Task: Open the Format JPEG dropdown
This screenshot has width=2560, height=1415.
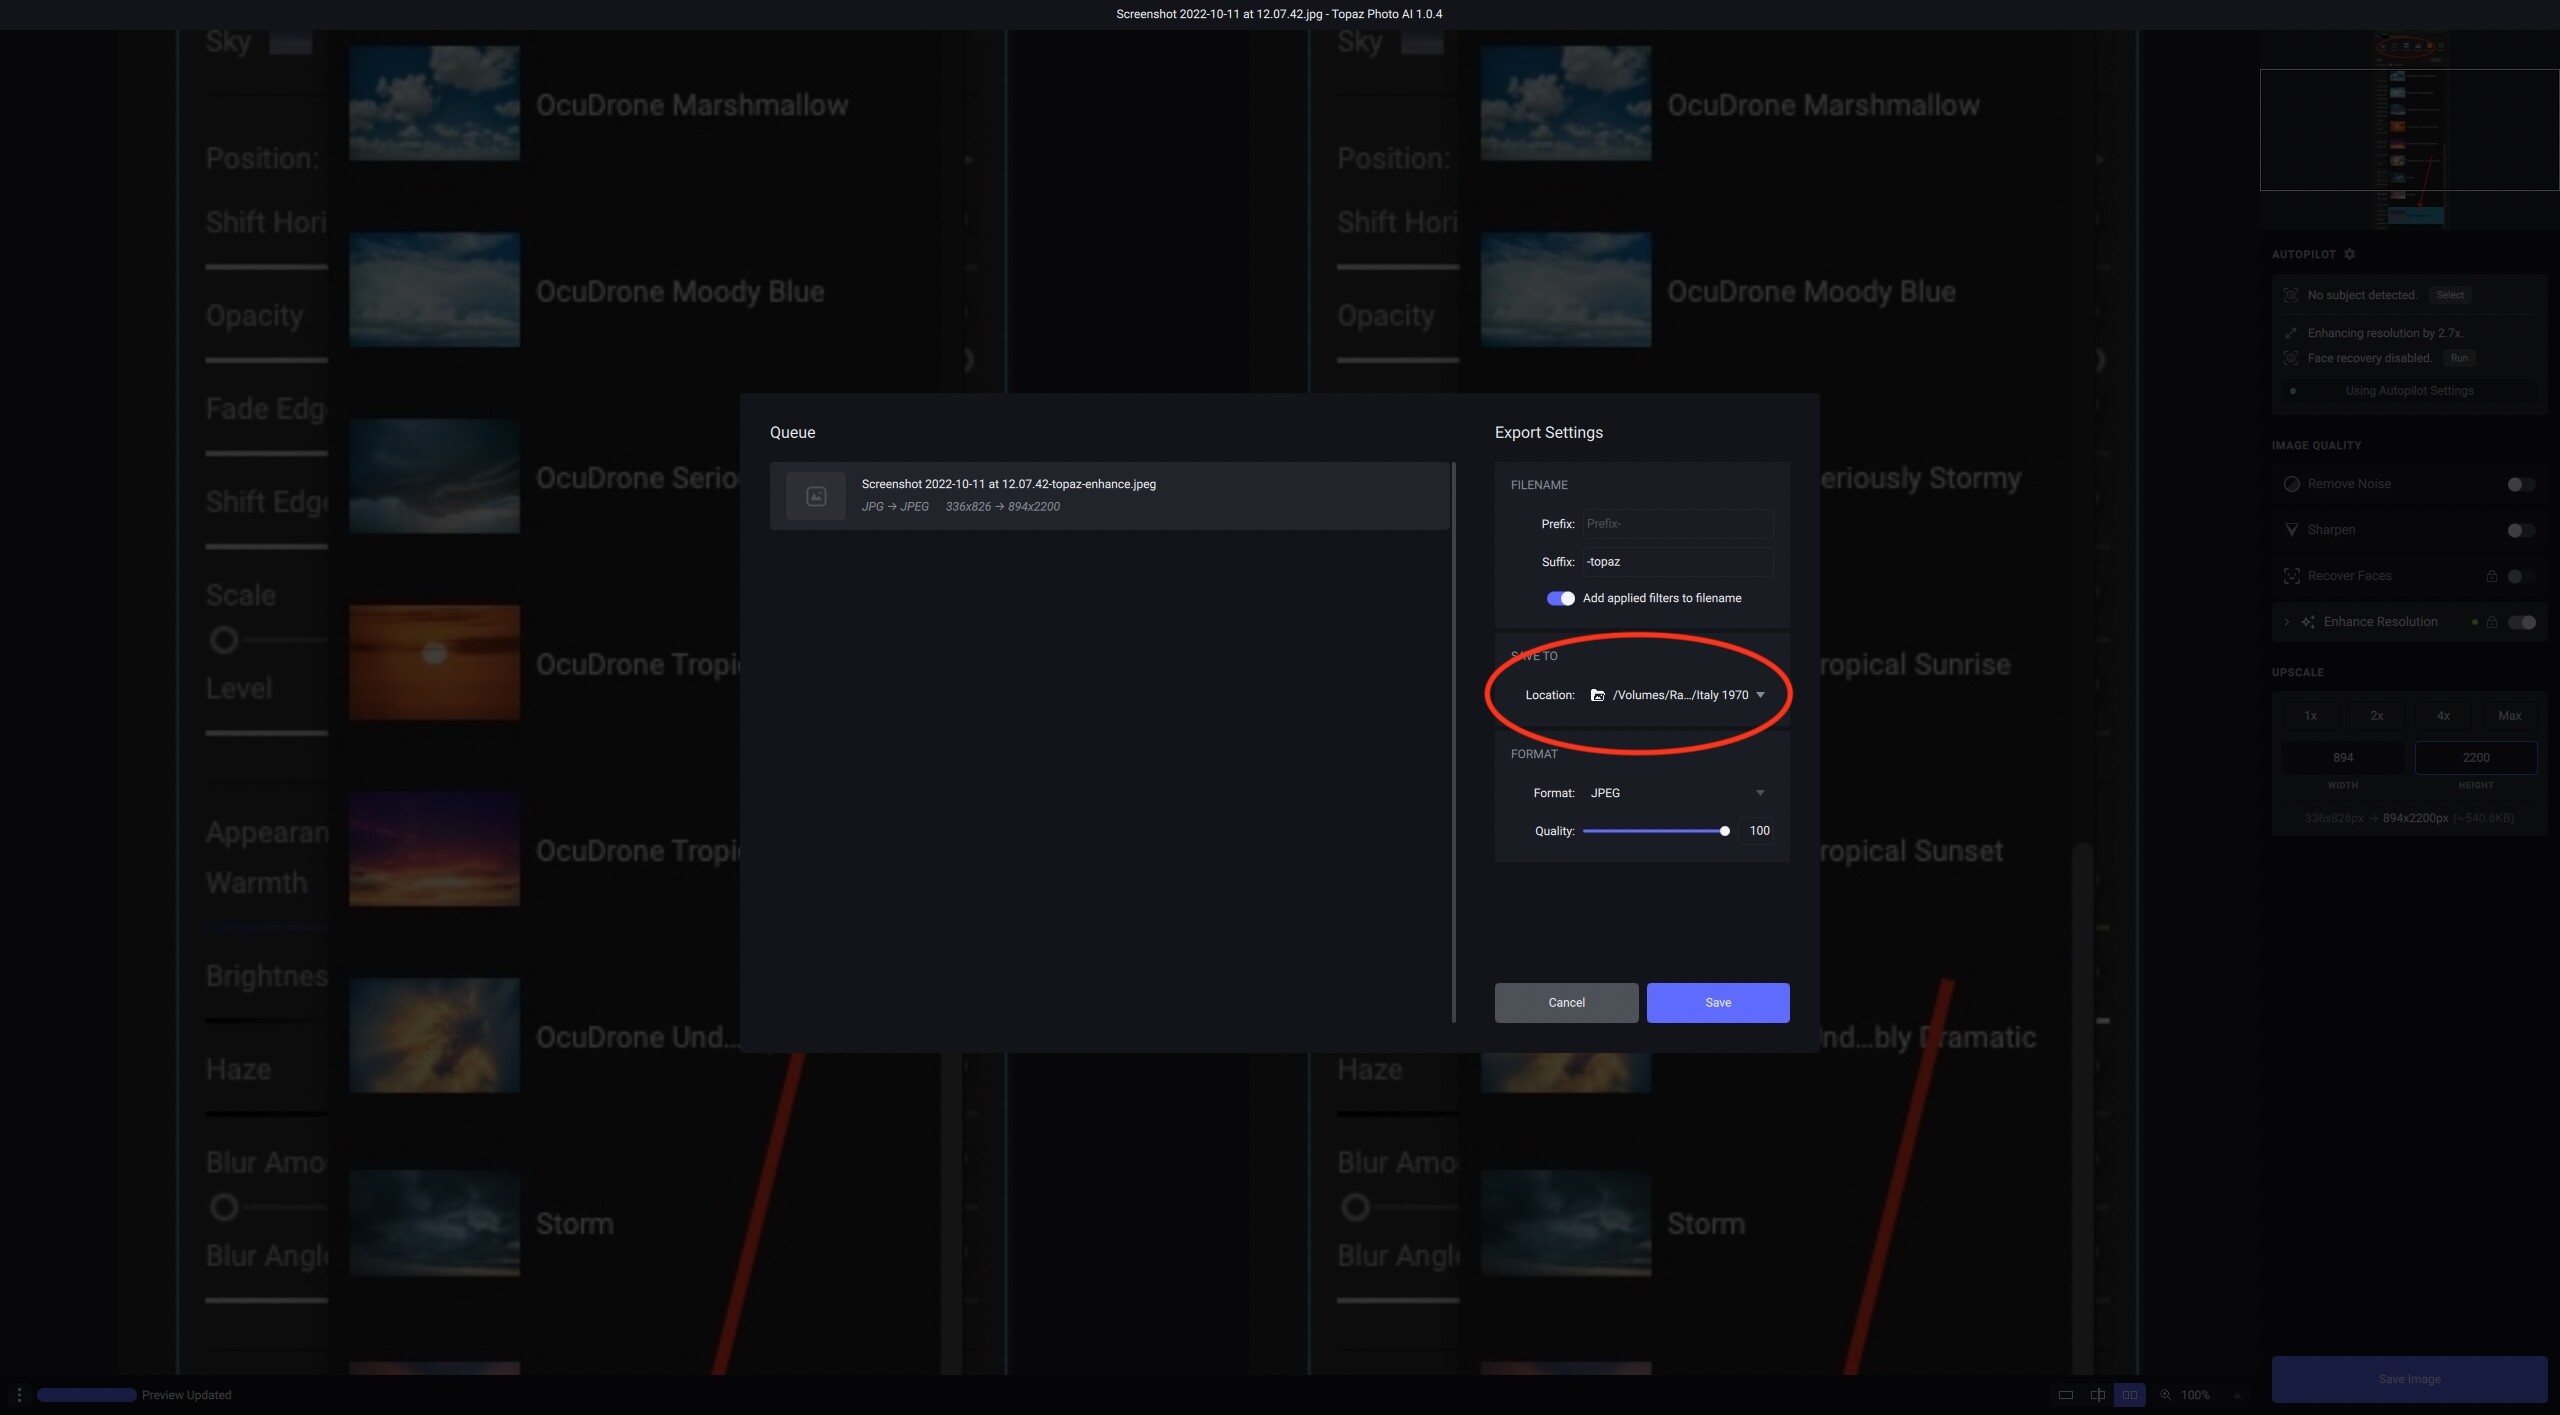Action: [1760, 793]
